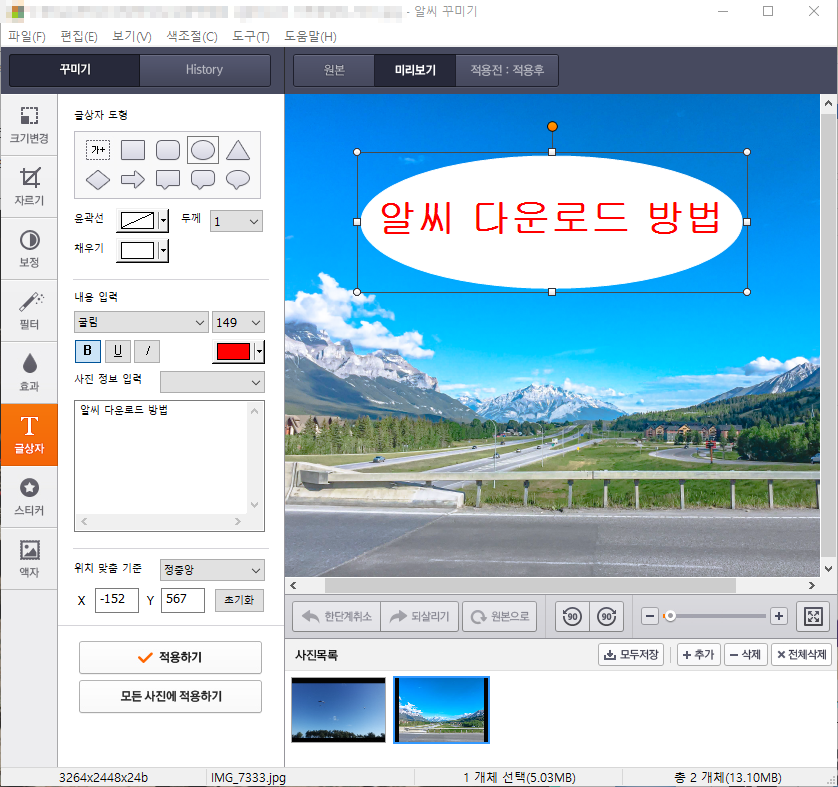Choose the diamond shape
Viewport: 838px width, 787px height.
[98, 180]
